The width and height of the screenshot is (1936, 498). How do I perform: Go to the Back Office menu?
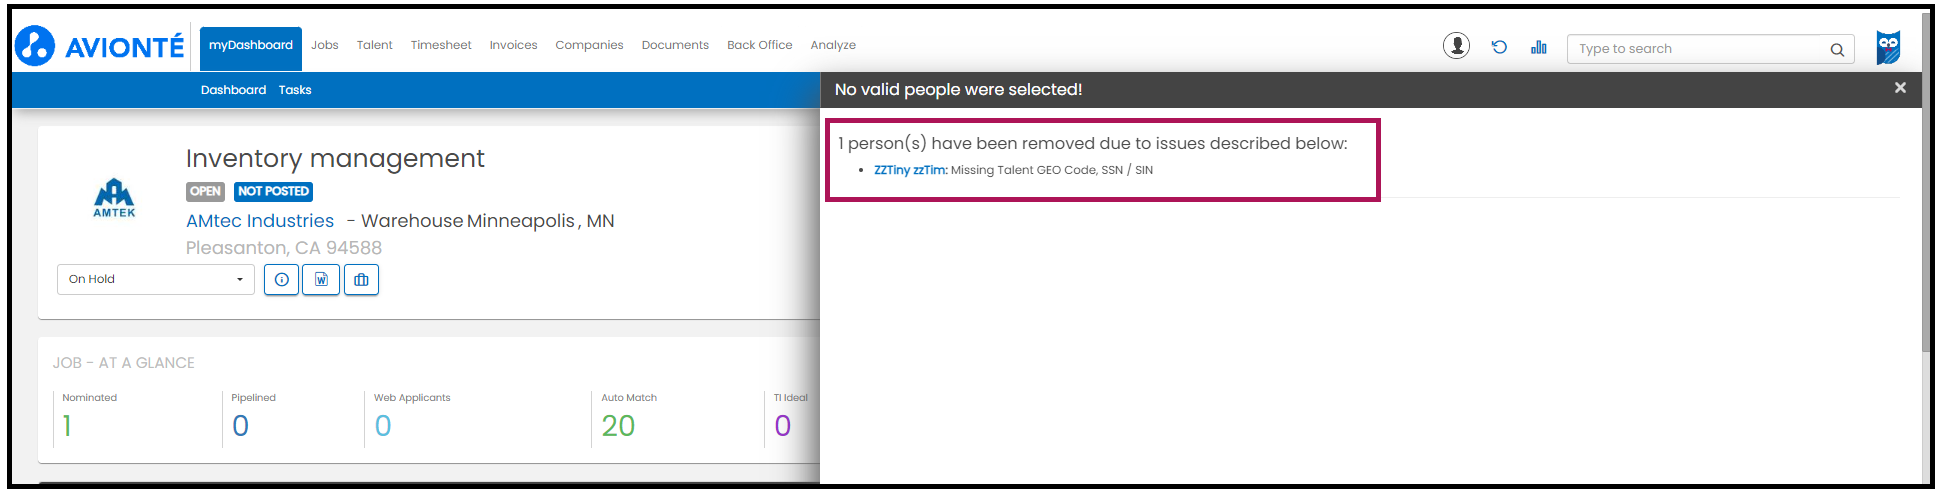coord(759,45)
